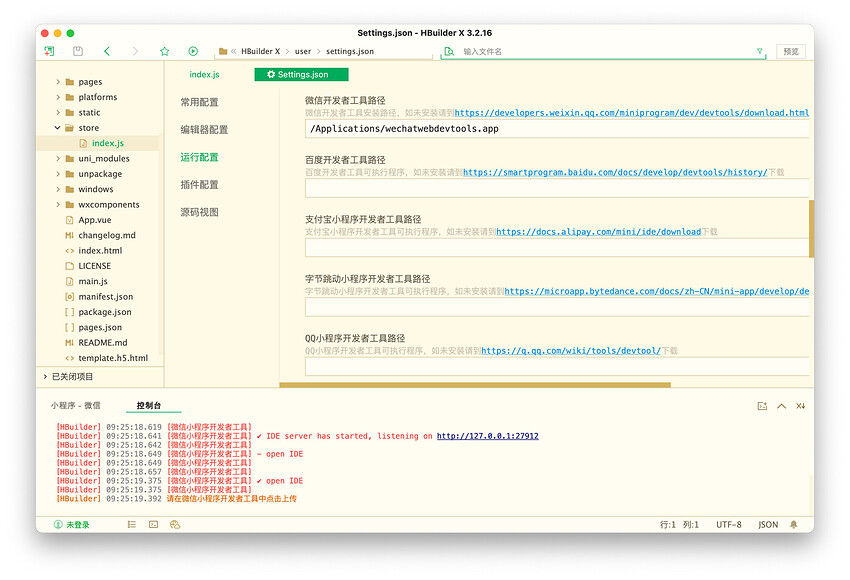Viewport: 850px width, 580px height.
Task: Click the filter funnel icon
Action: point(759,51)
